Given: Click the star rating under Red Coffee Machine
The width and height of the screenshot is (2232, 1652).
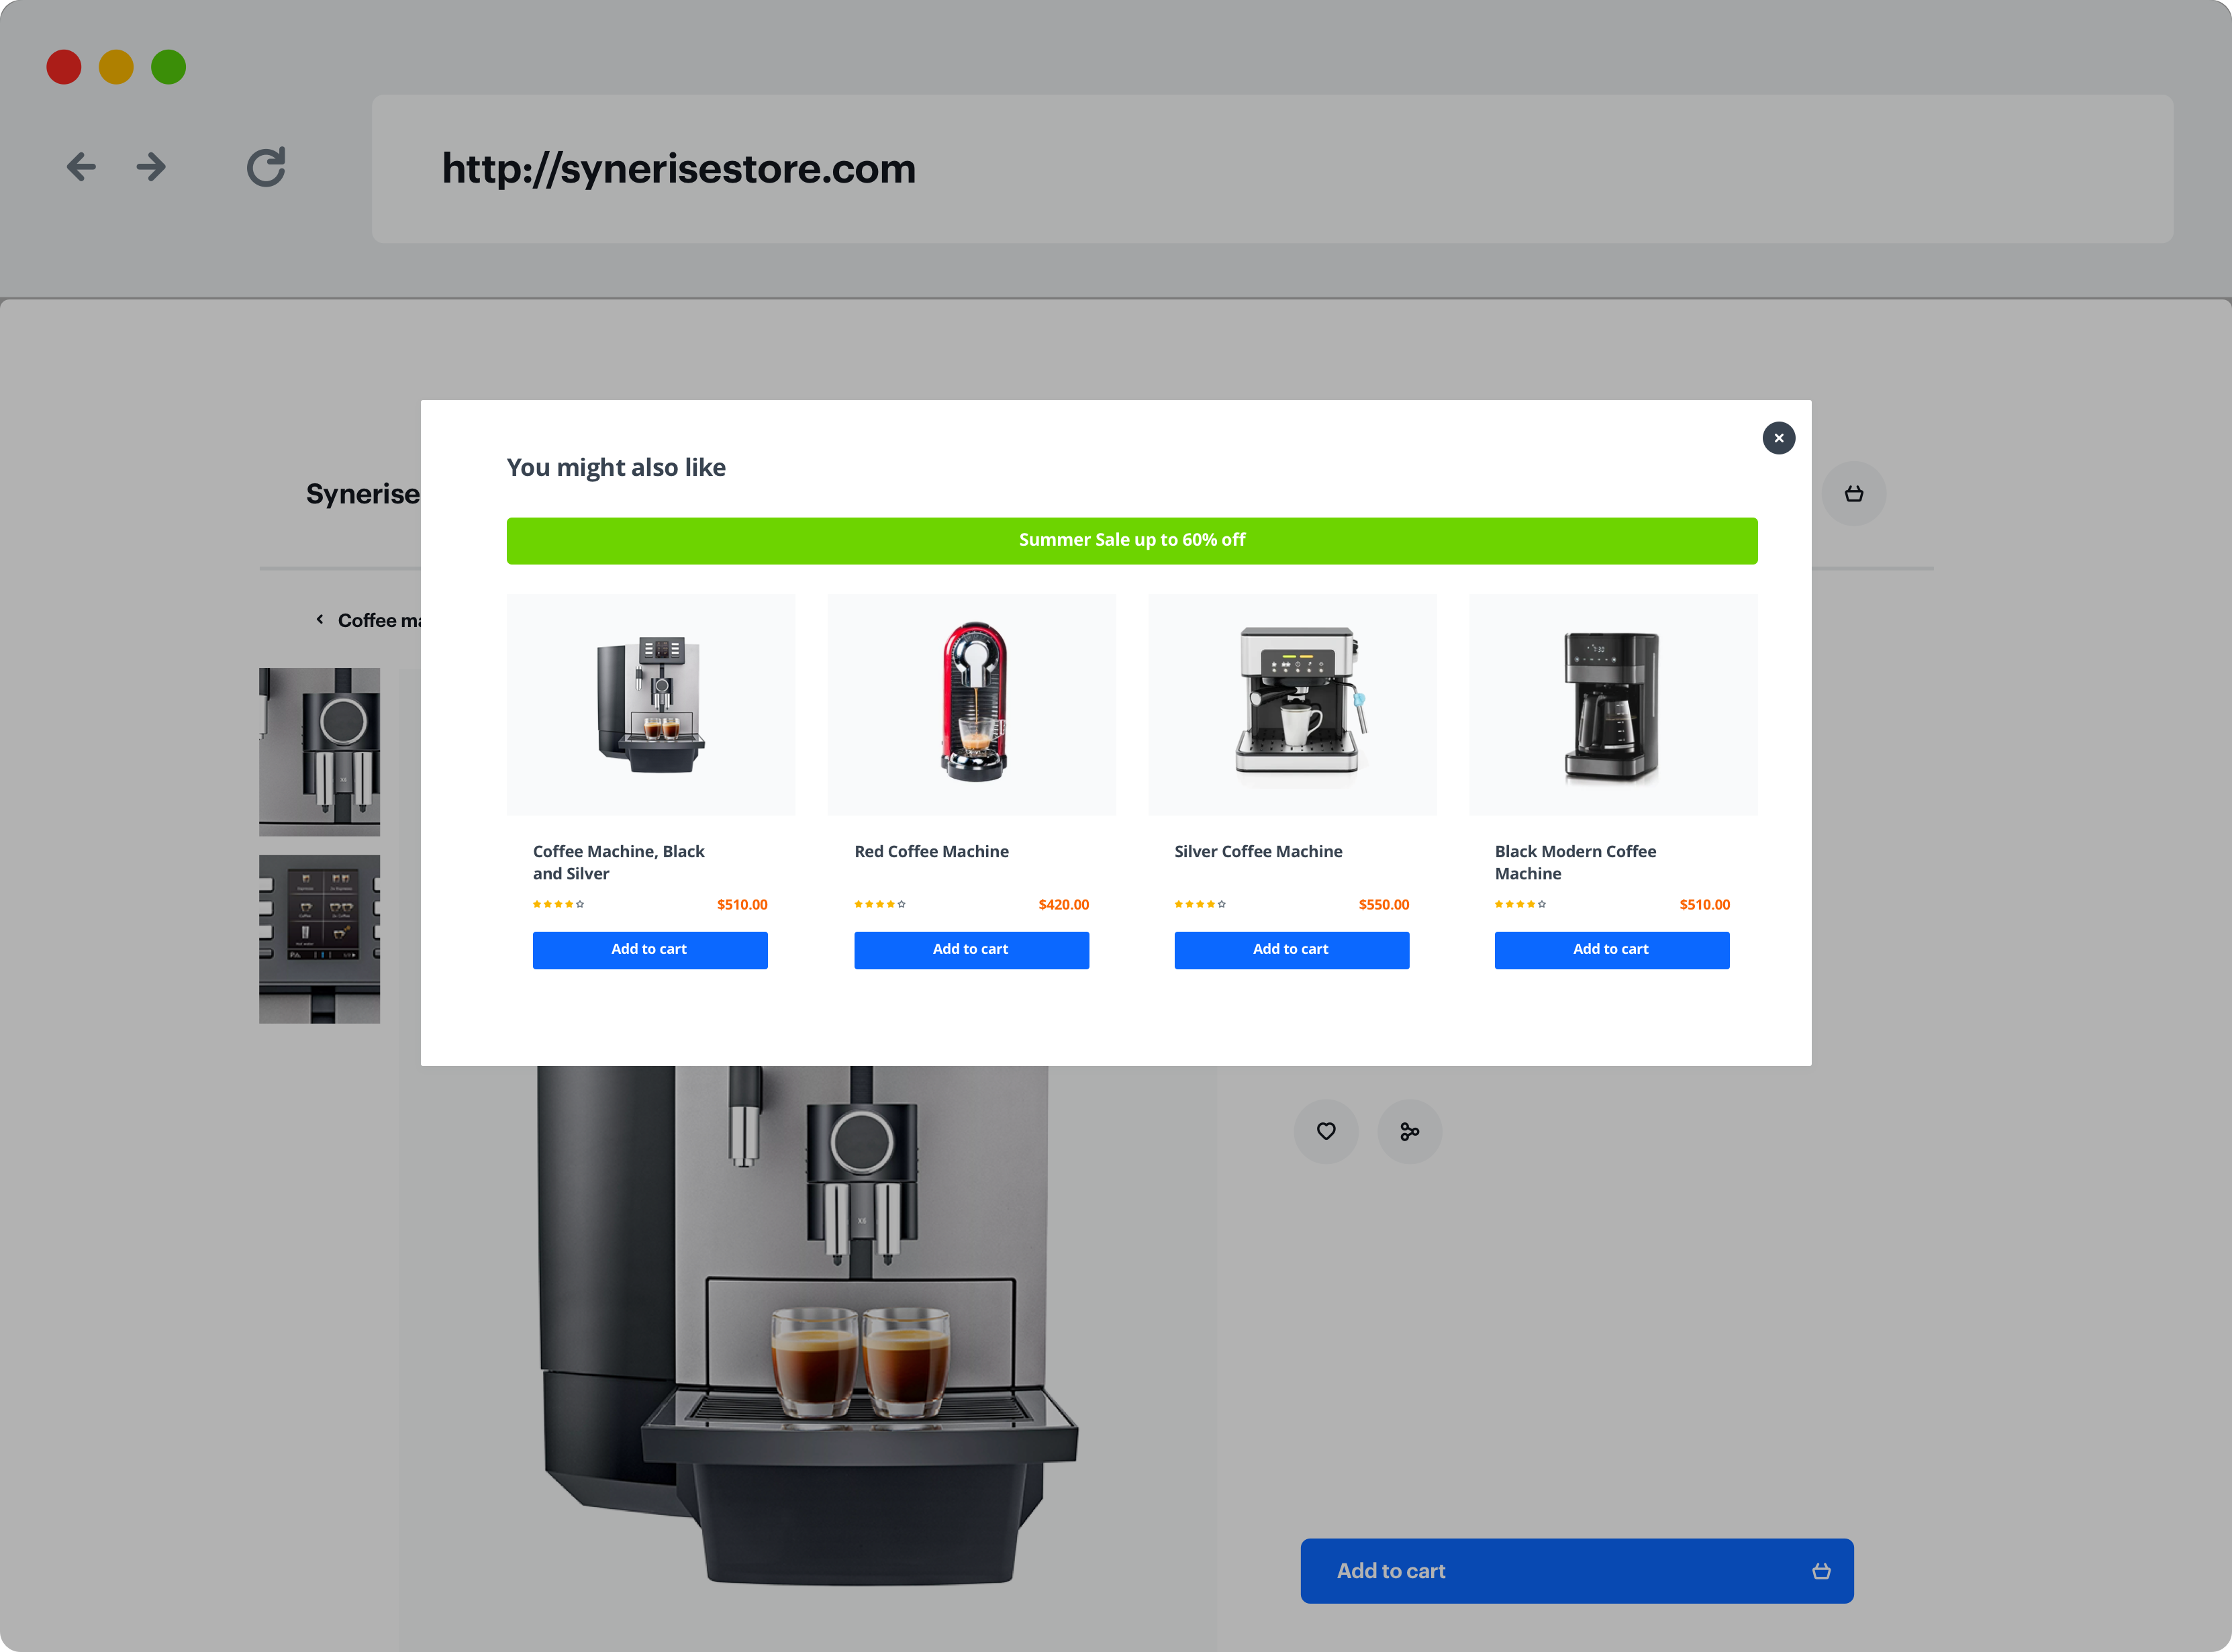Looking at the screenshot, I should 879,903.
